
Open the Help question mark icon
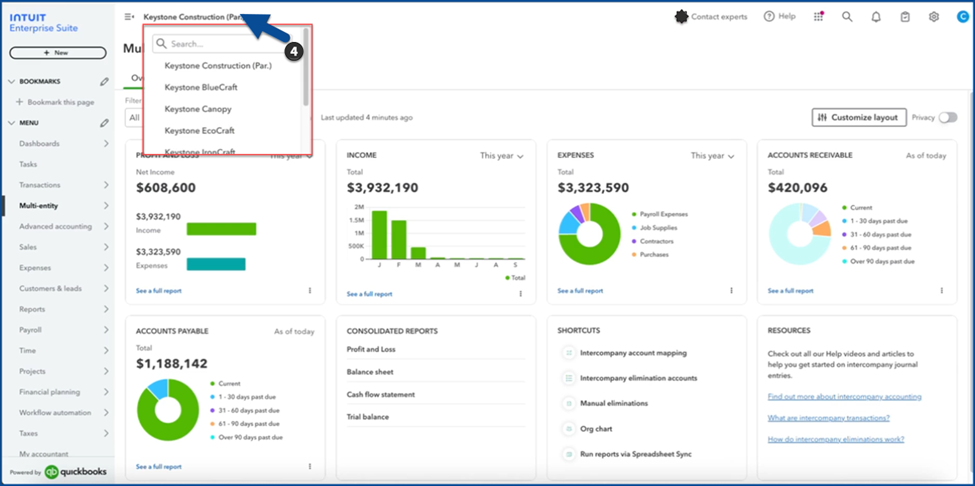[769, 17]
